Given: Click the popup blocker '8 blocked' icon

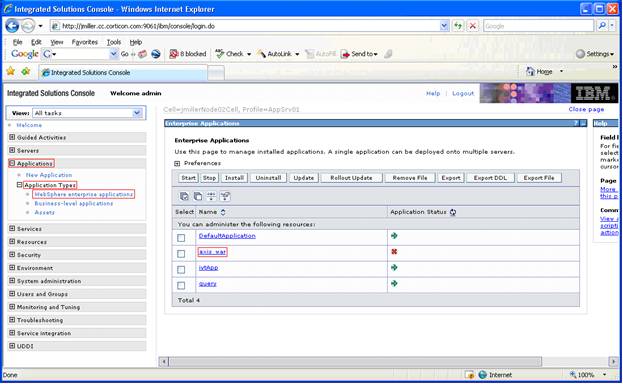Looking at the screenshot, I should tap(173, 54).
